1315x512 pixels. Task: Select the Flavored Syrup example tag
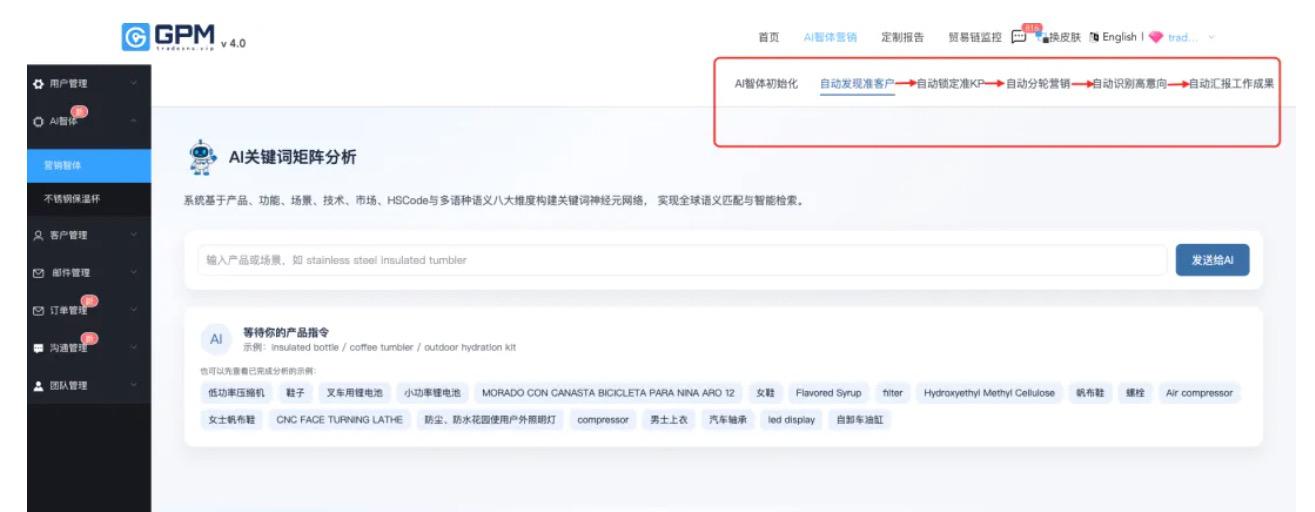tap(828, 393)
